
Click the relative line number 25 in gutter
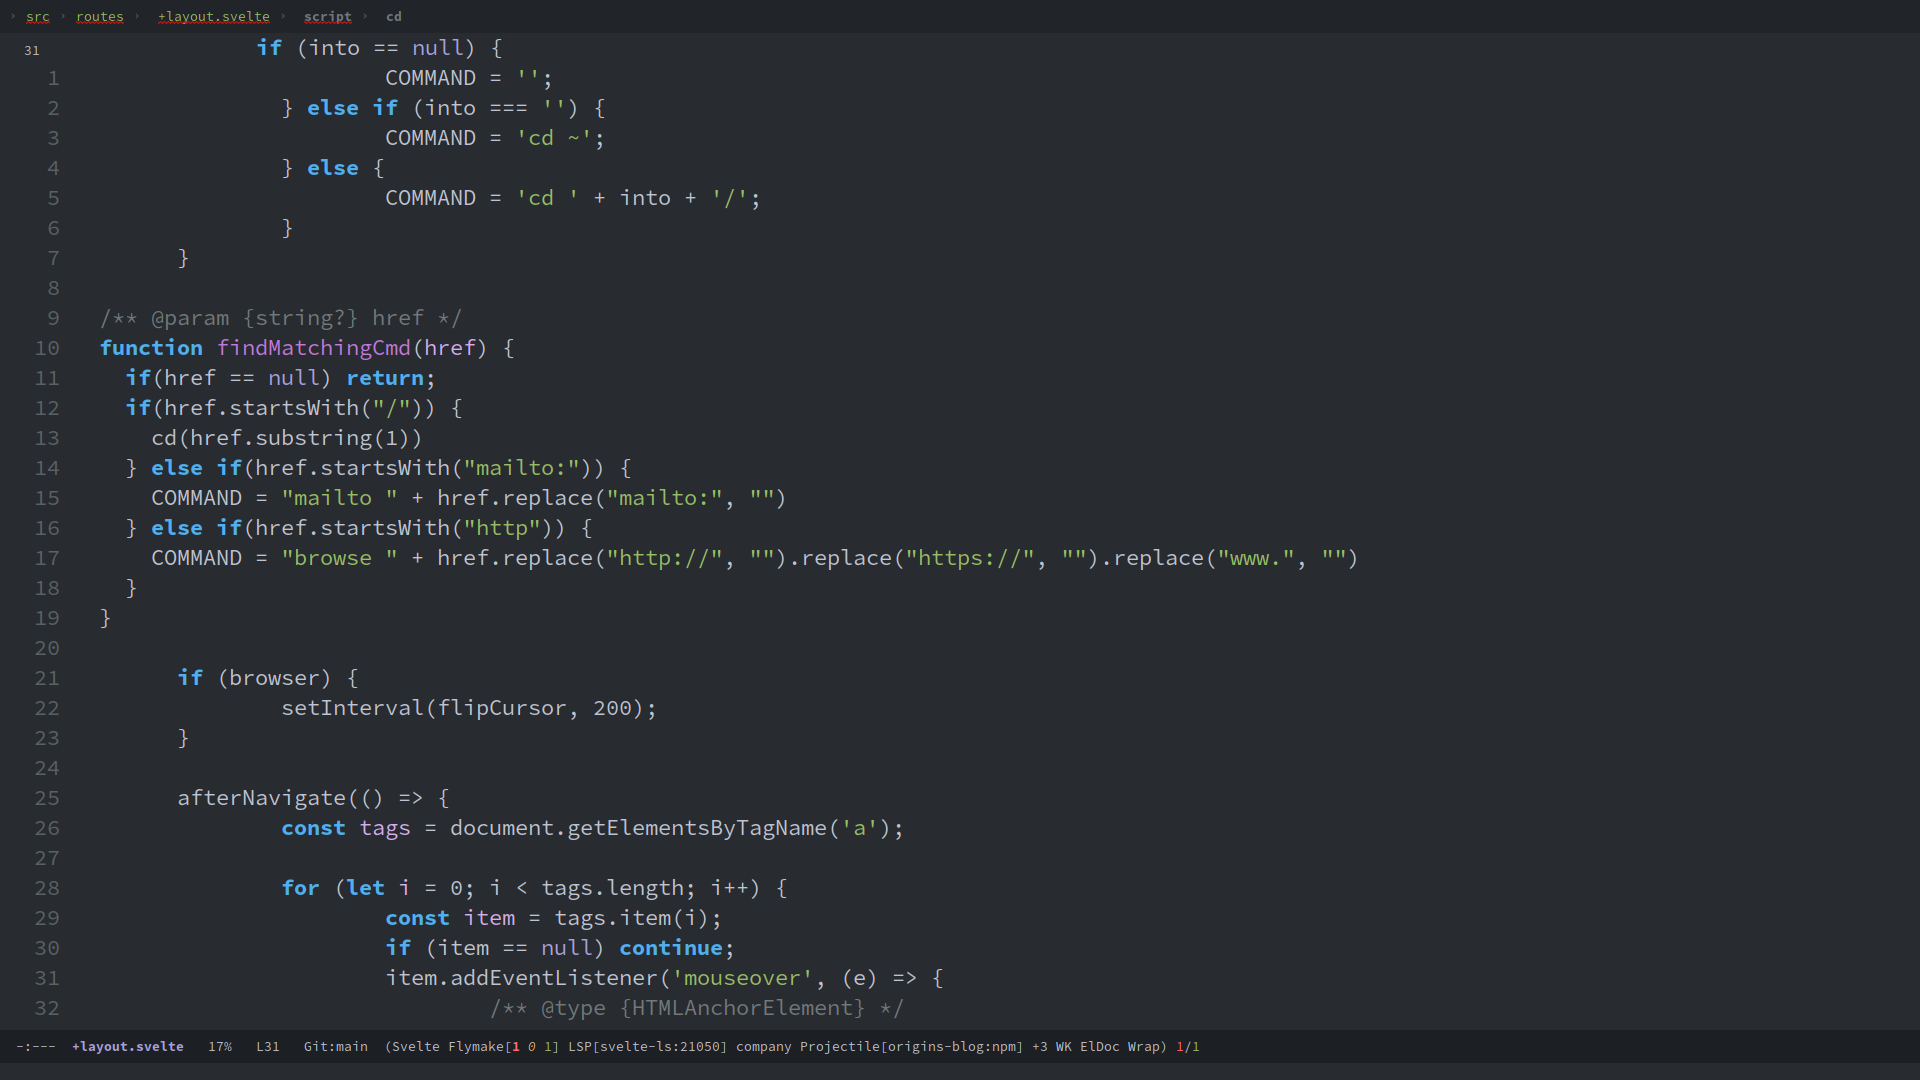[x=47, y=798]
